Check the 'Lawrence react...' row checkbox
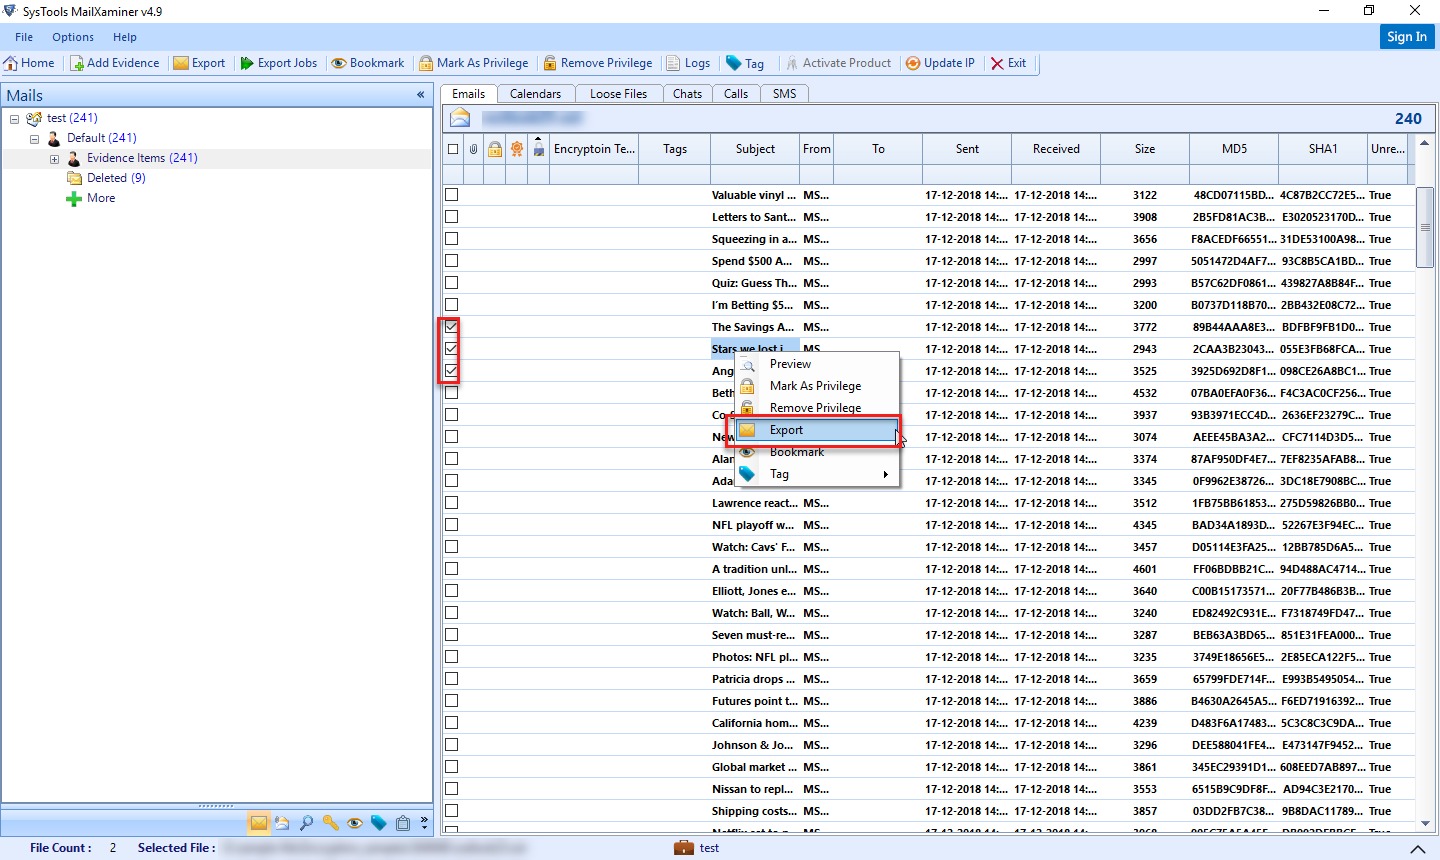Image resolution: width=1440 pixels, height=860 pixels. (452, 503)
